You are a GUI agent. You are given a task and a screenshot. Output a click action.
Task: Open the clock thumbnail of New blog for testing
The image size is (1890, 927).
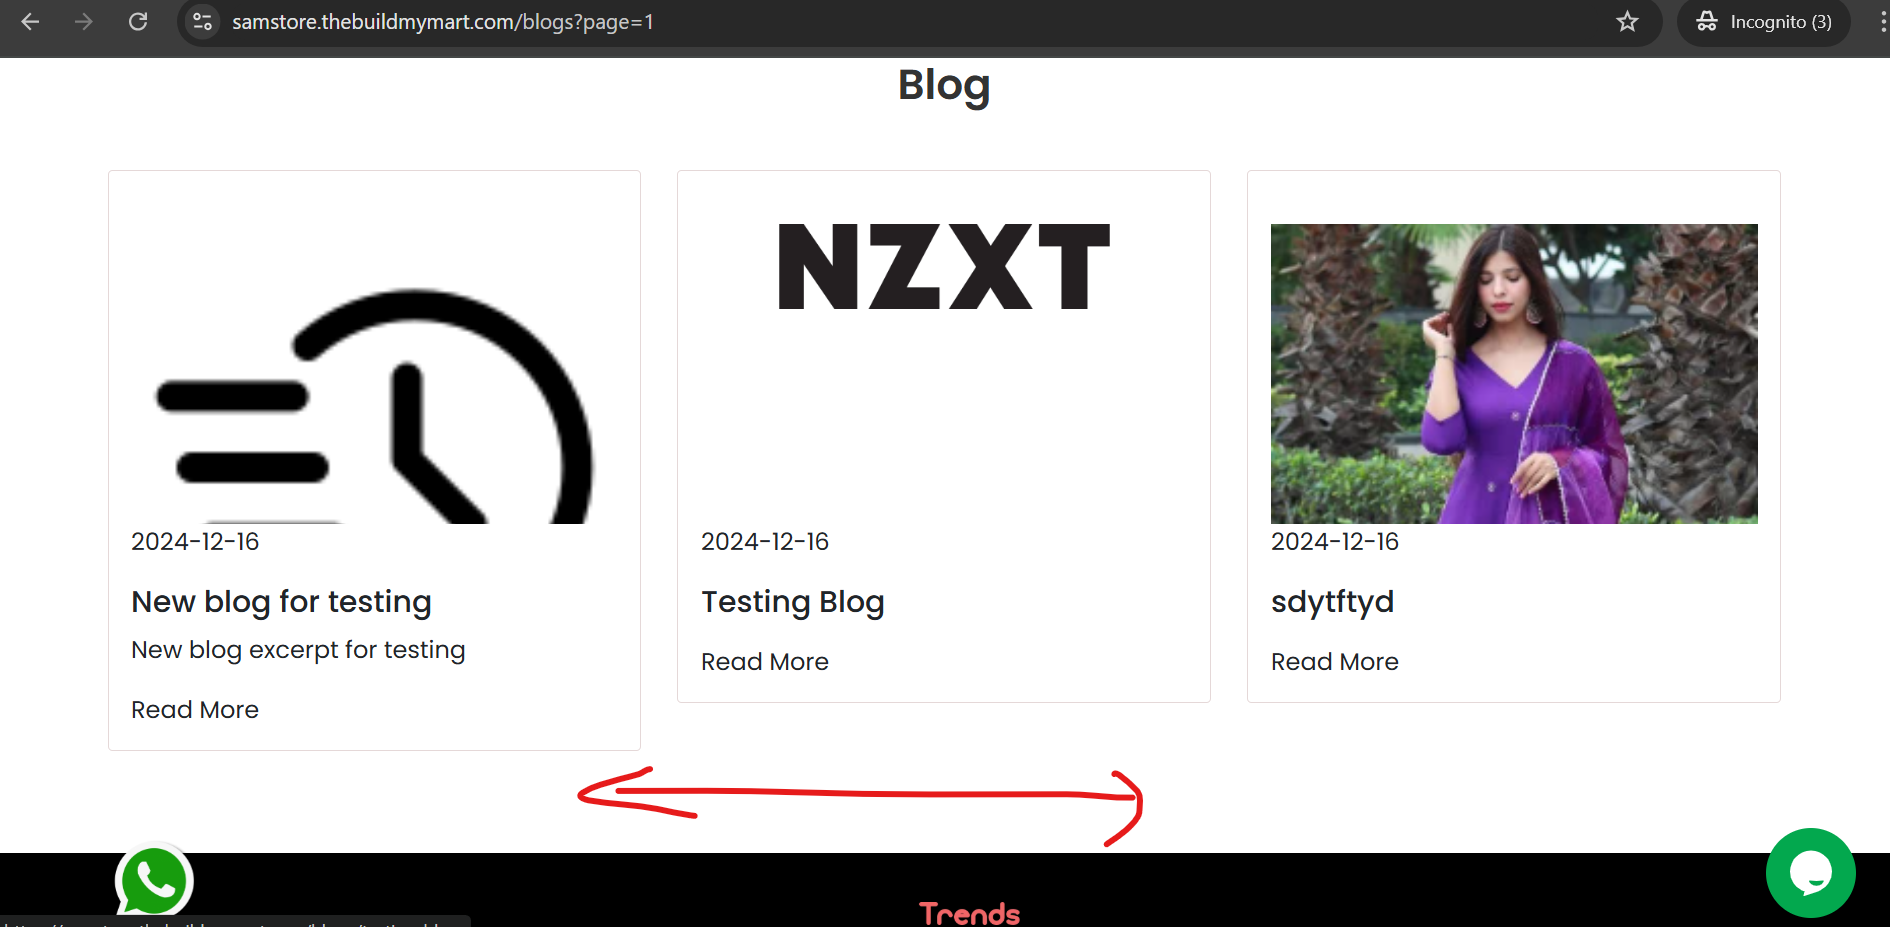(374, 374)
